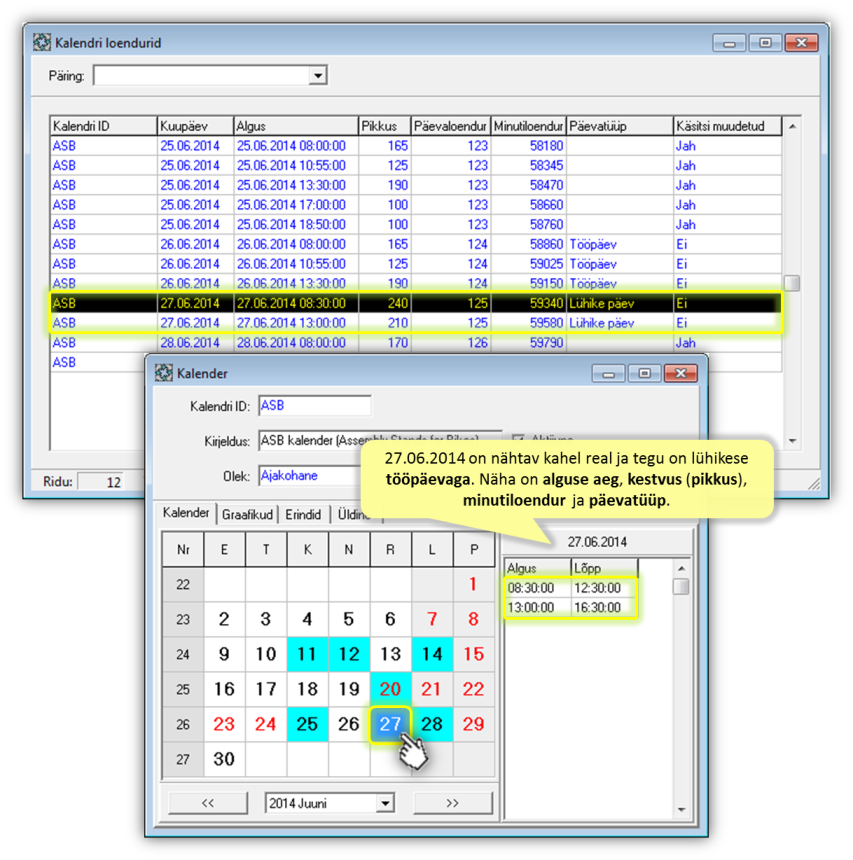The width and height of the screenshot is (853, 860).
Task: Click the Päevatüüp column header
Action: 619,126
